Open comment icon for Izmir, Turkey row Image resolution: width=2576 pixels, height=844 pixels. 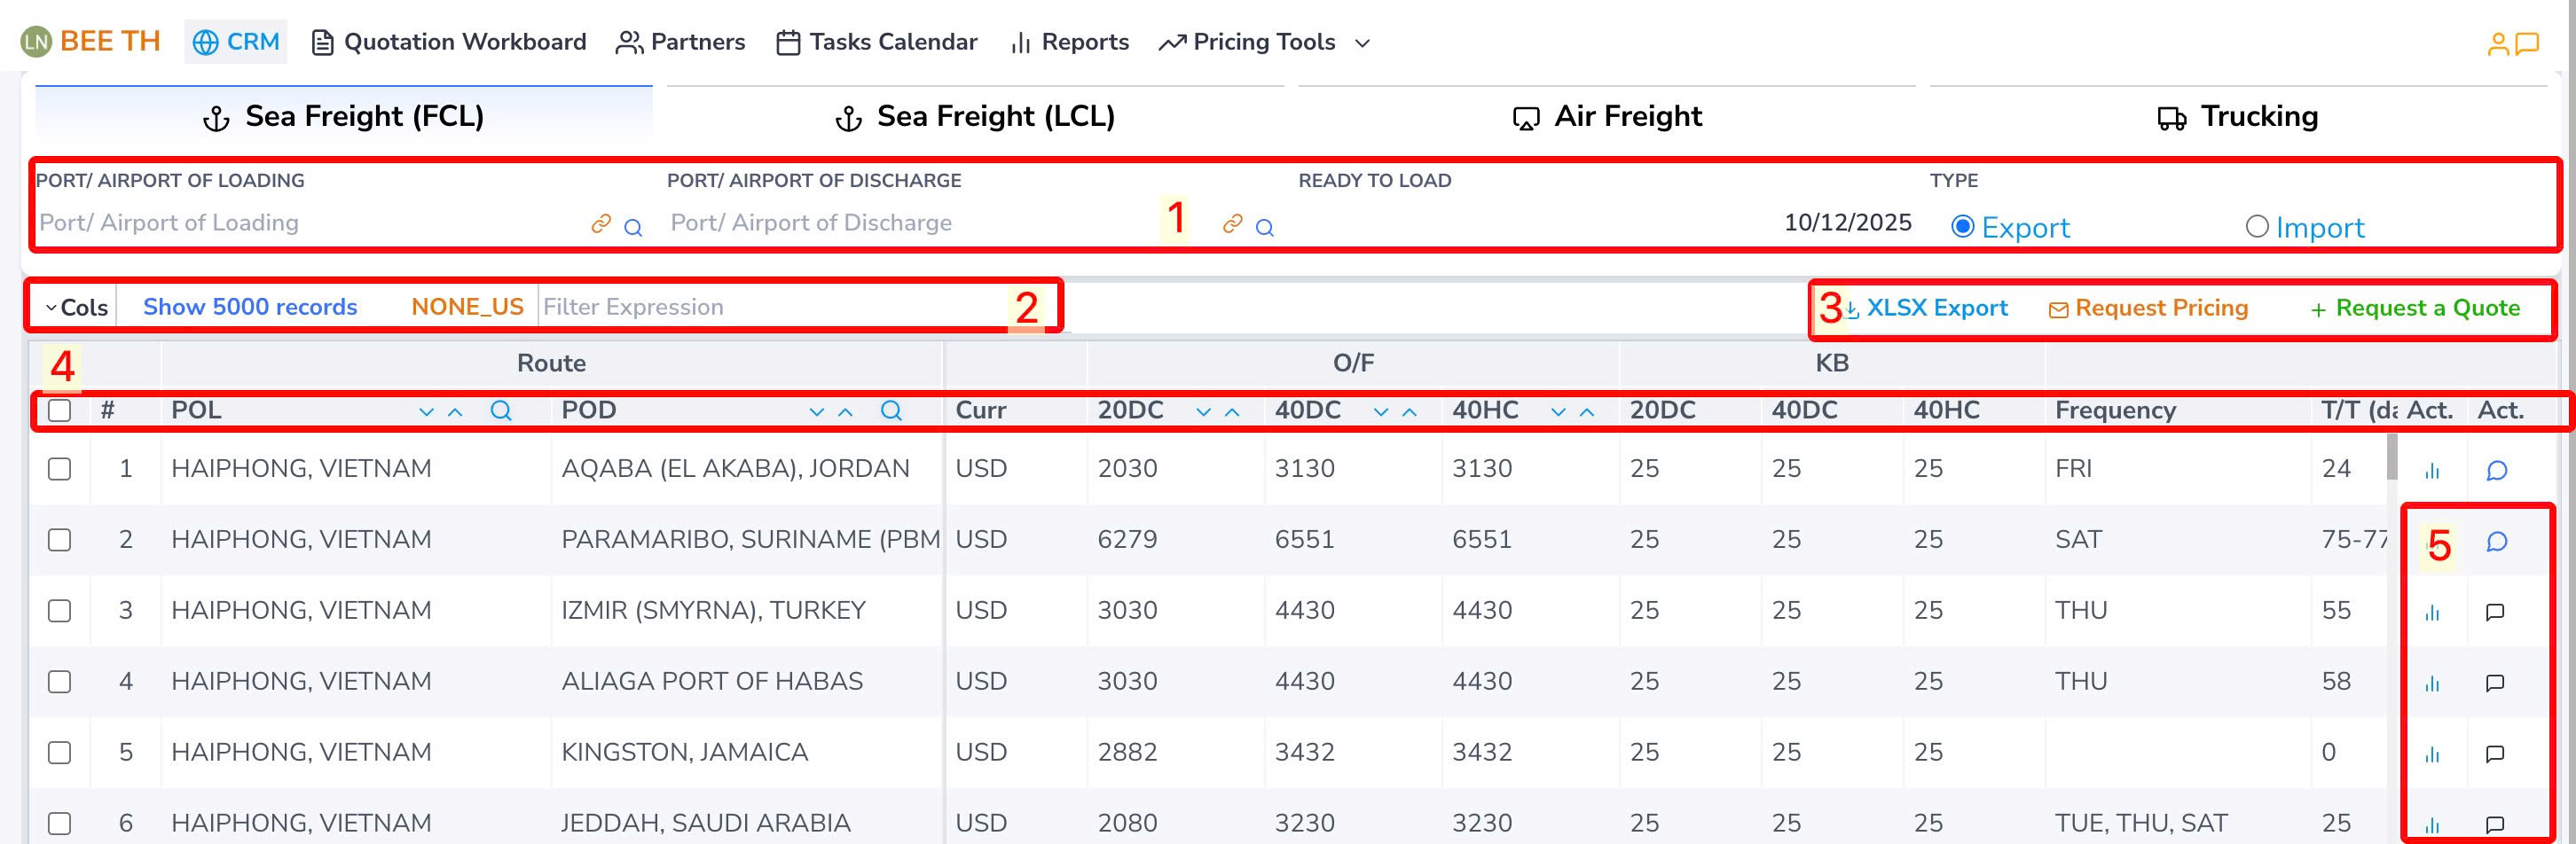[x=2495, y=612]
